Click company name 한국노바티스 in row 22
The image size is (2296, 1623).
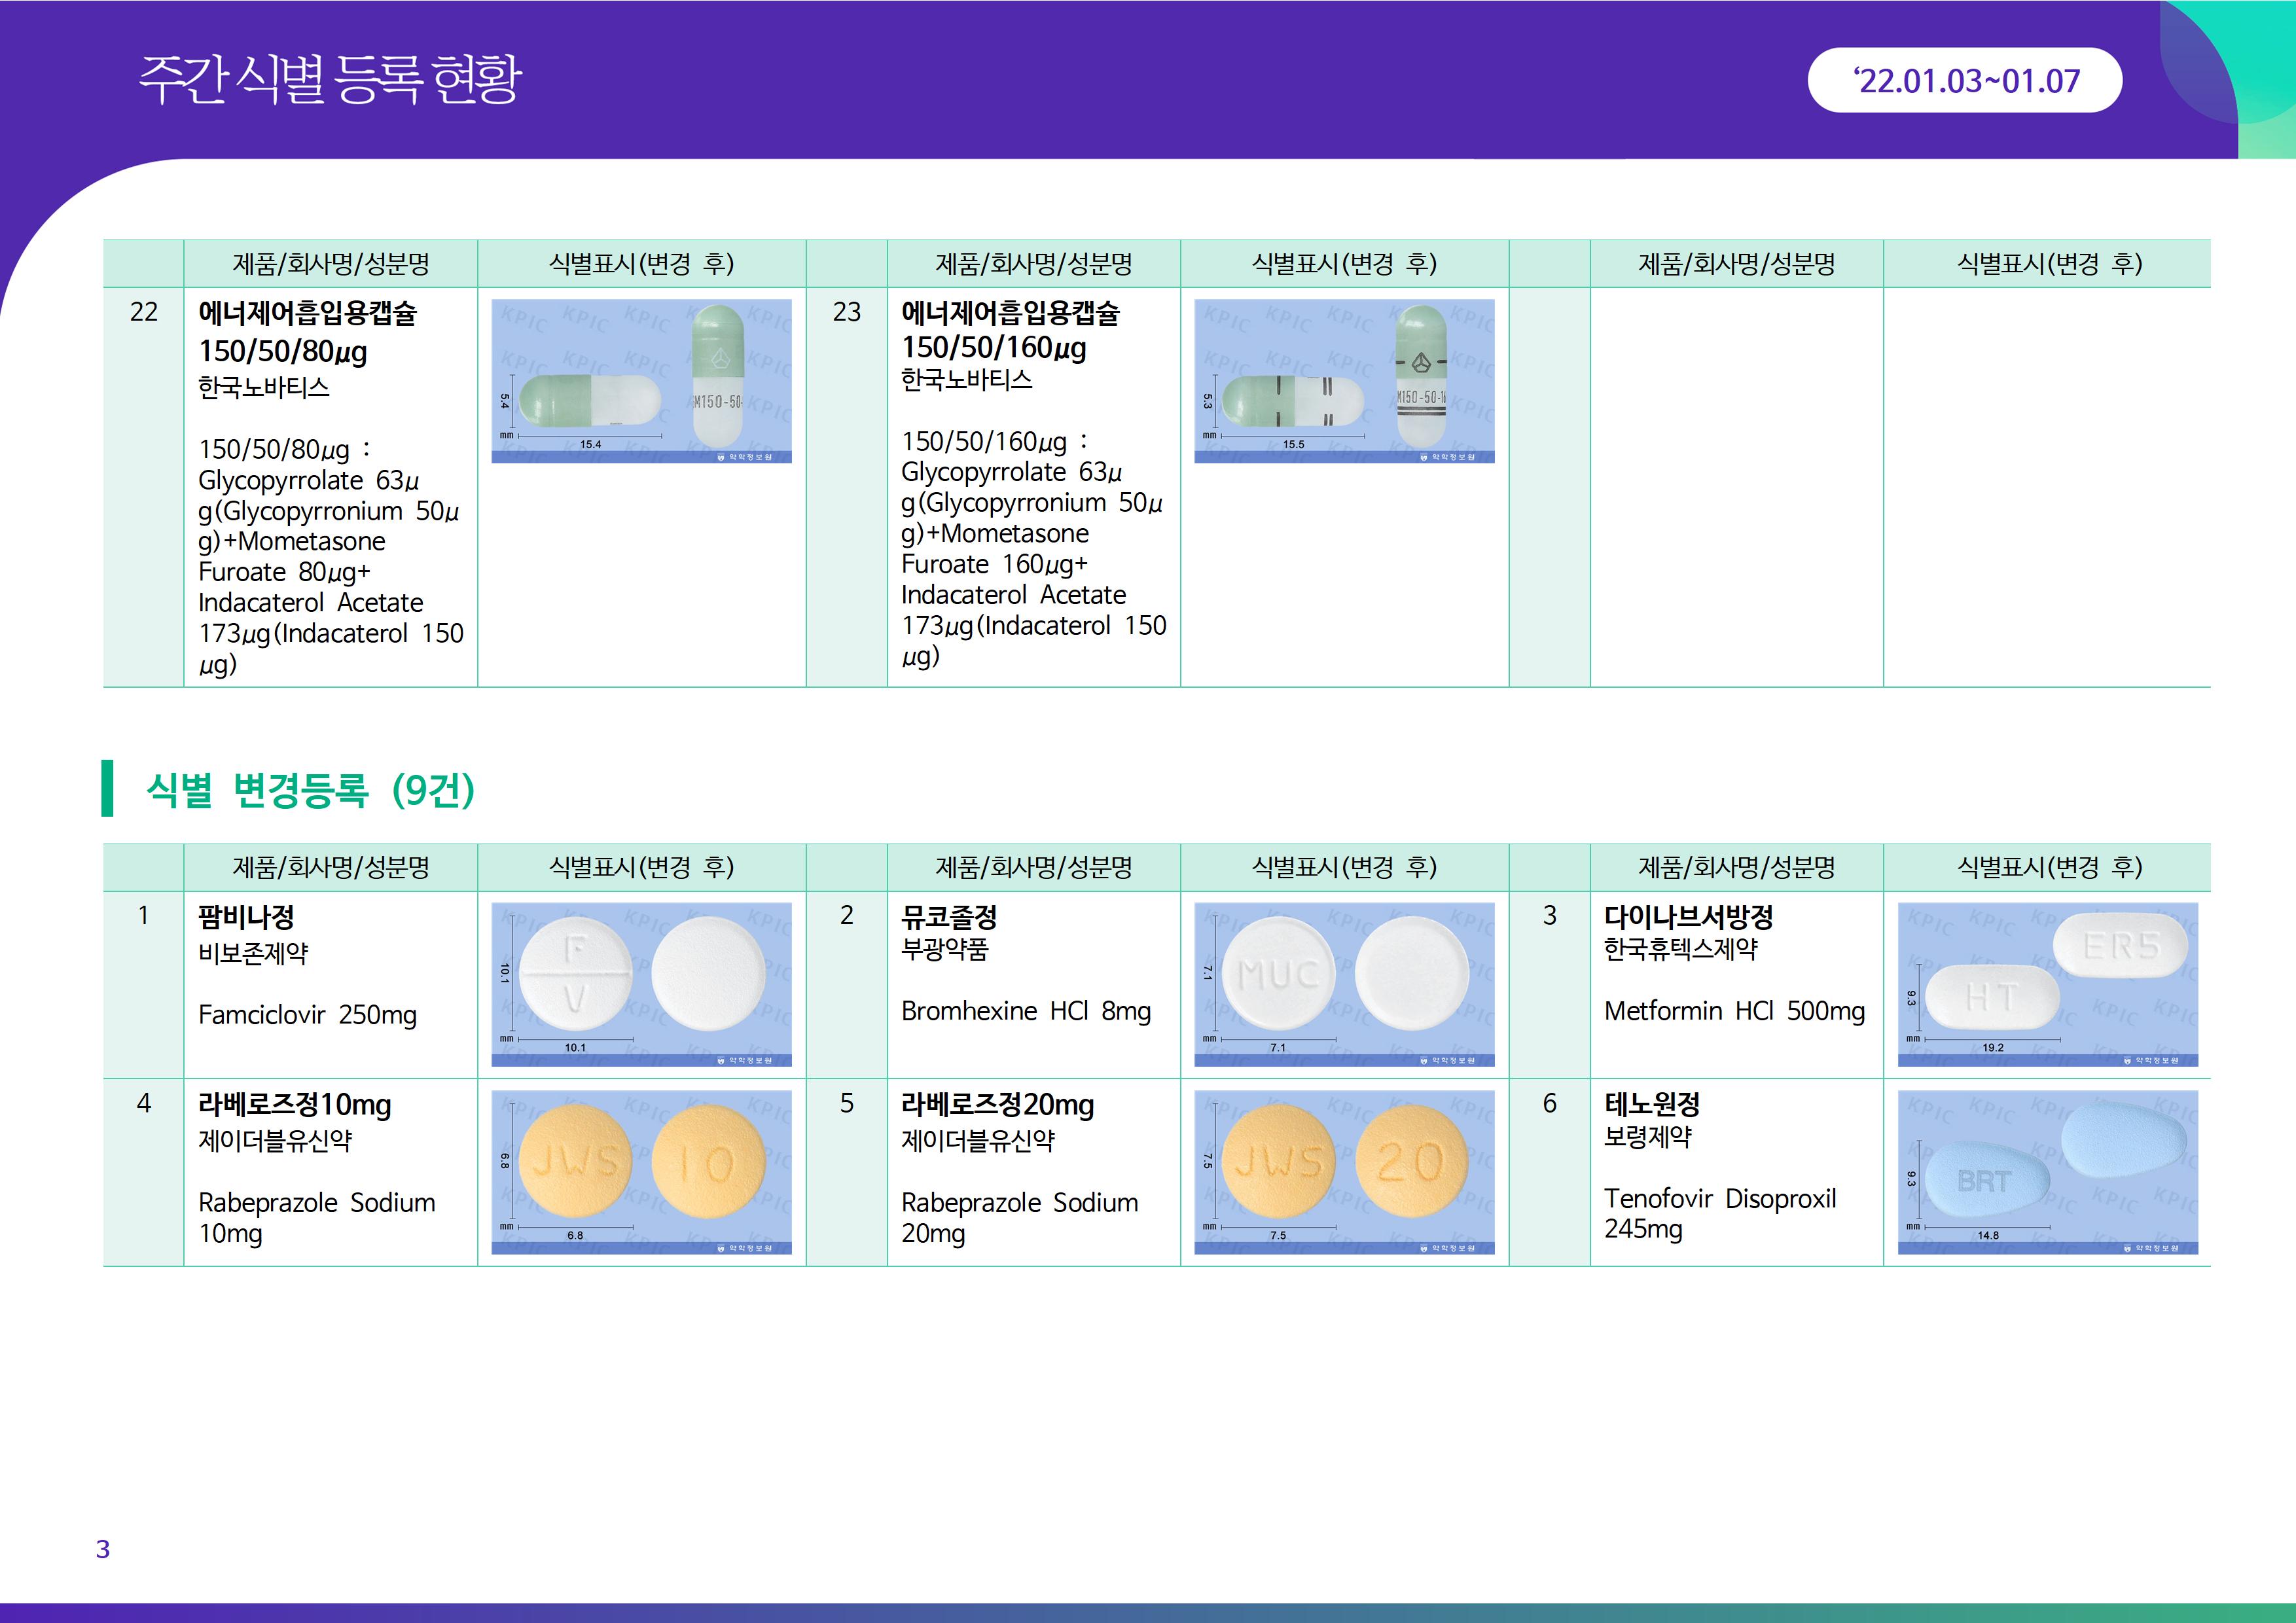coord(263,387)
